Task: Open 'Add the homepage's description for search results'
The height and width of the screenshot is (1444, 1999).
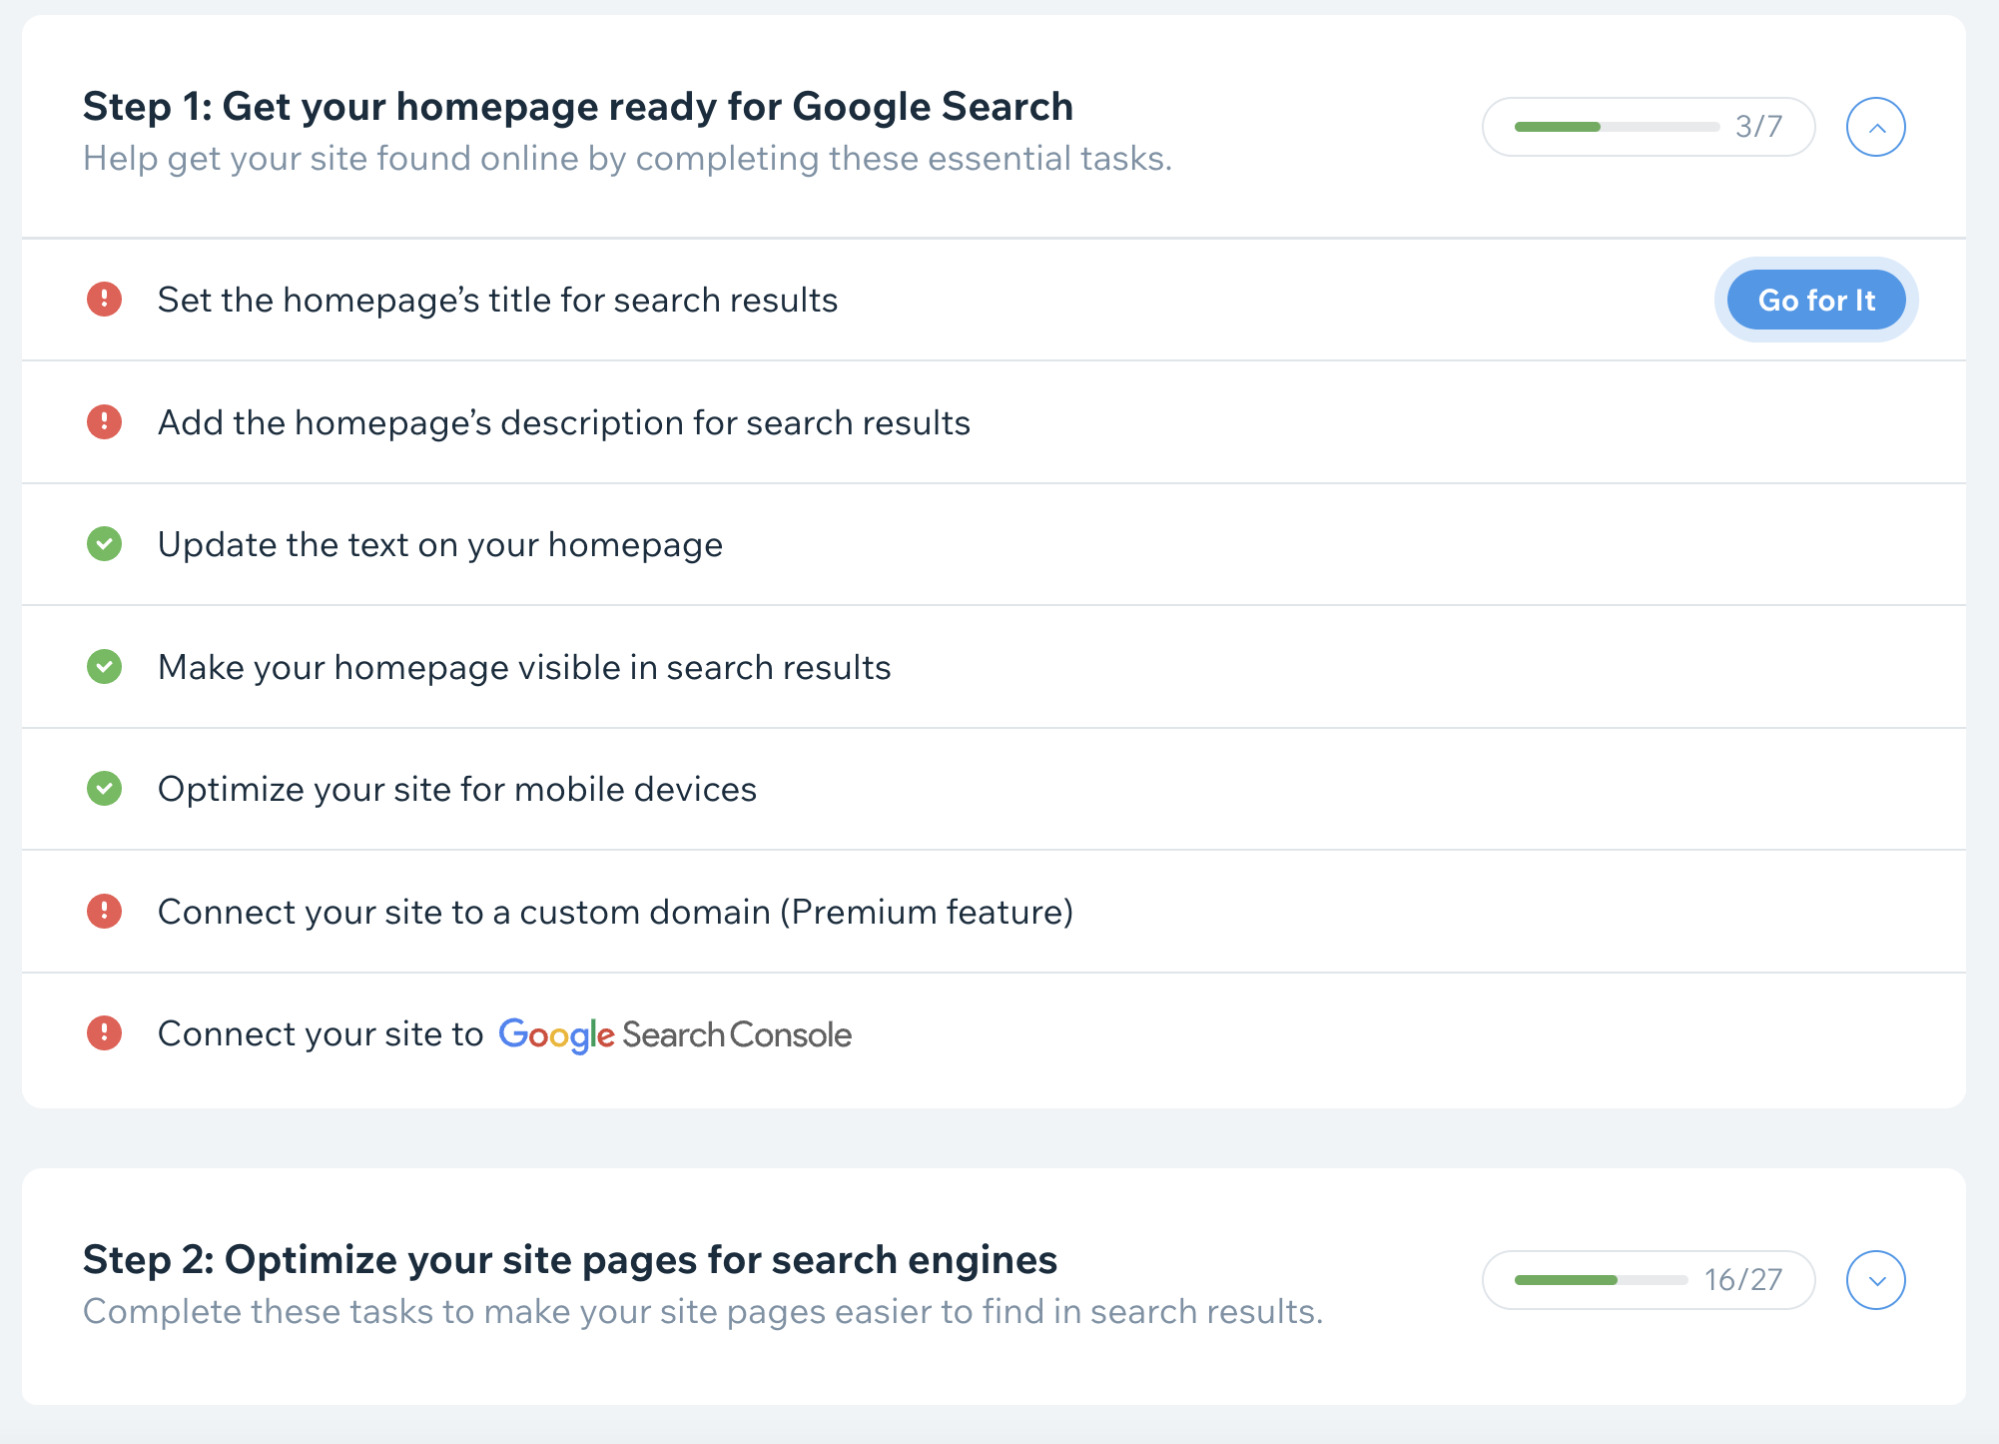Action: (563, 422)
